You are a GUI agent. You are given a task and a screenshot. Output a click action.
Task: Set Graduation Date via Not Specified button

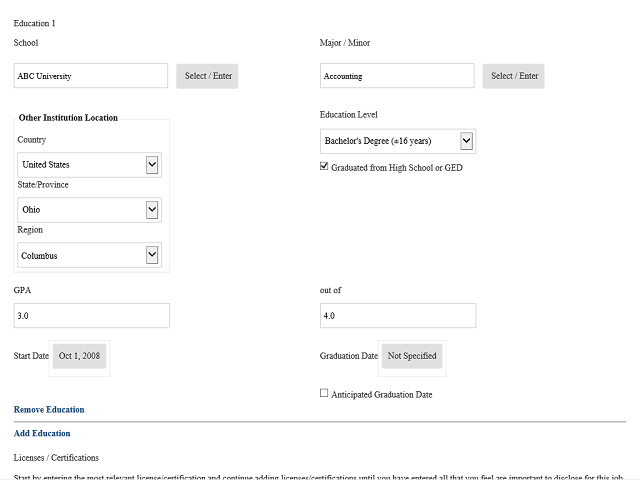412,356
